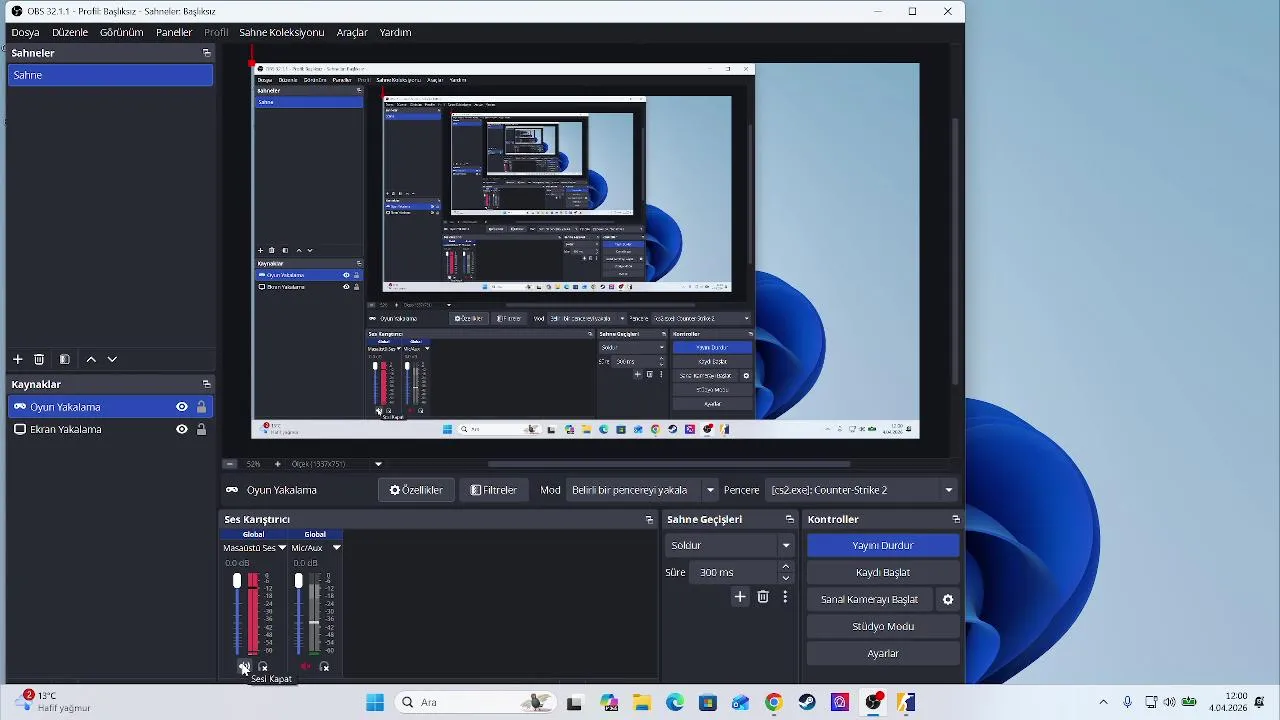The image size is (1280, 720).
Task: Open the Sahne Koleksiyonu menu
Action: (x=282, y=32)
